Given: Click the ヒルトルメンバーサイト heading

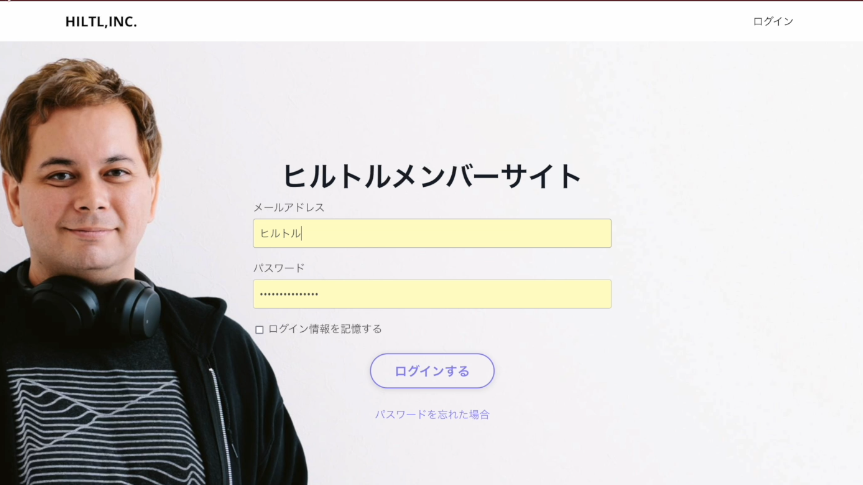Looking at the screenshot, I should 432,176.
